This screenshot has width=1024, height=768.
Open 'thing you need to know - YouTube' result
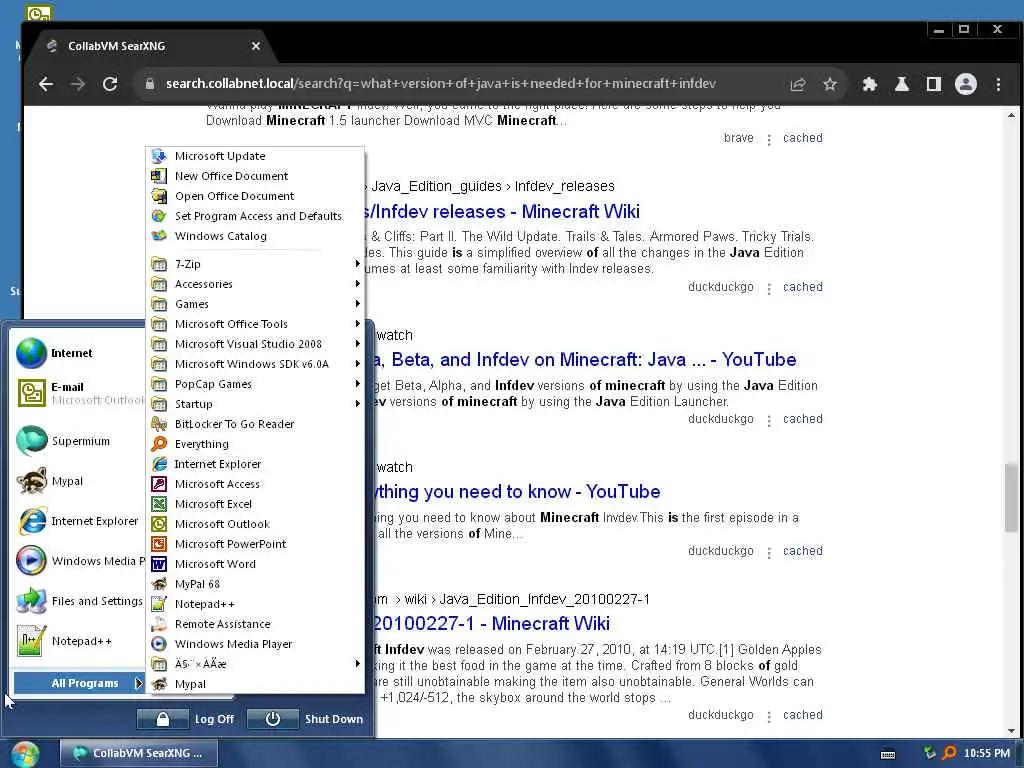pos(516,492)
